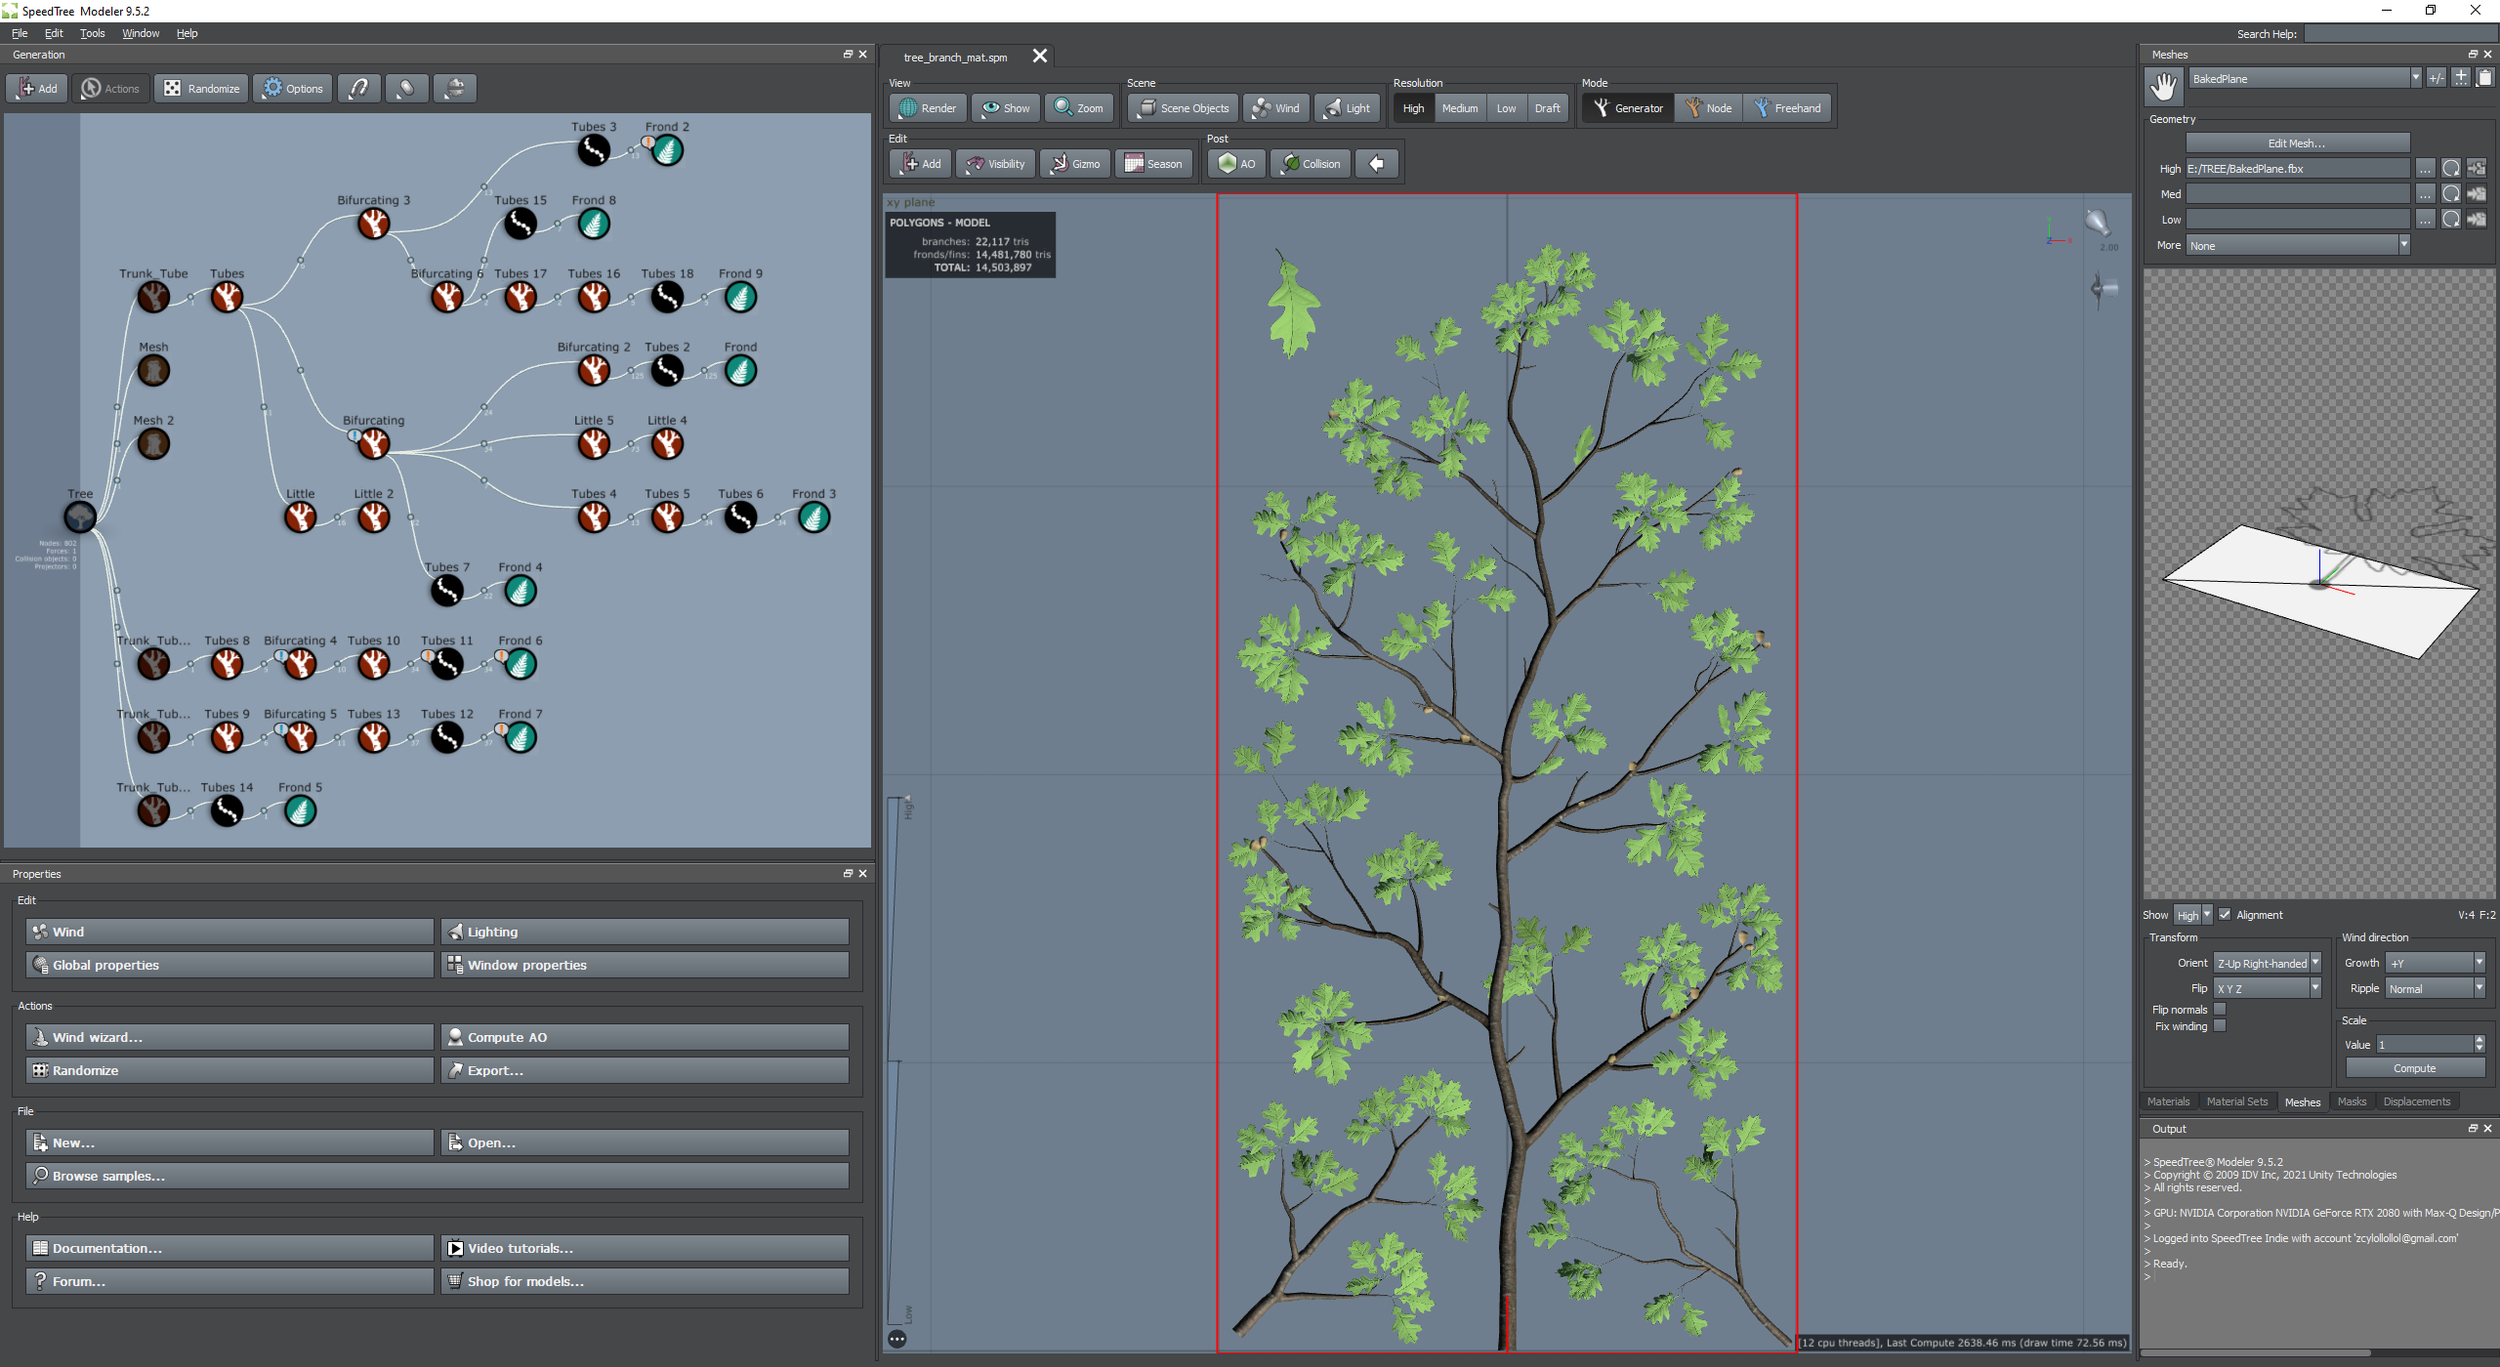Uncheck the Alignment checkbox
This screenshot has width=2500, height=1367.
pos(2224,914)
